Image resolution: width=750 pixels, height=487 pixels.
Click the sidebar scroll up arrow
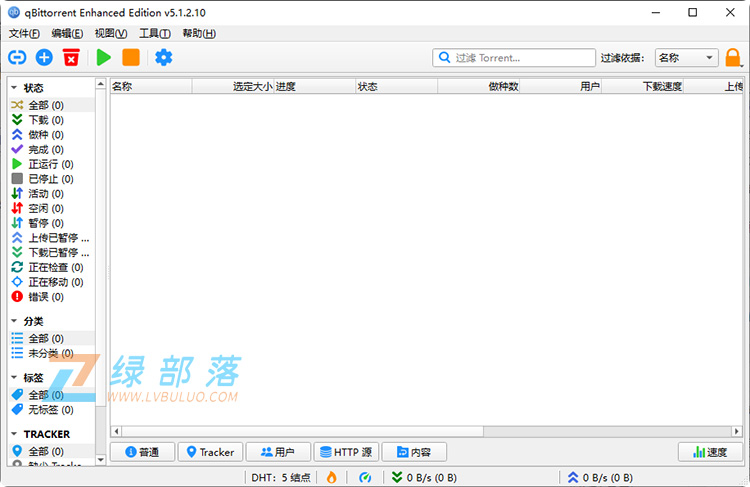pos(100,84)
